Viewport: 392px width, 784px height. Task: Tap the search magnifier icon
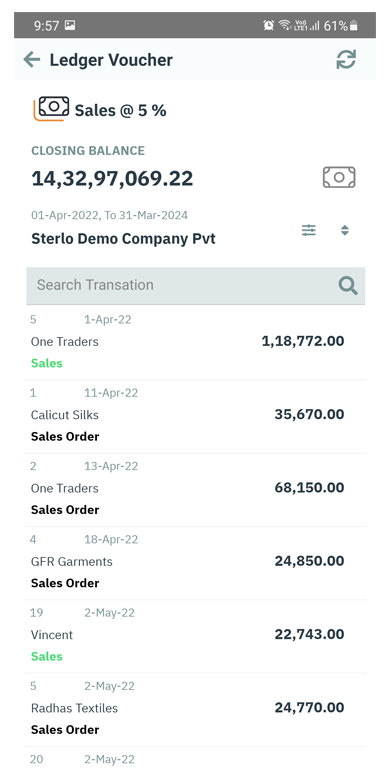348,286
